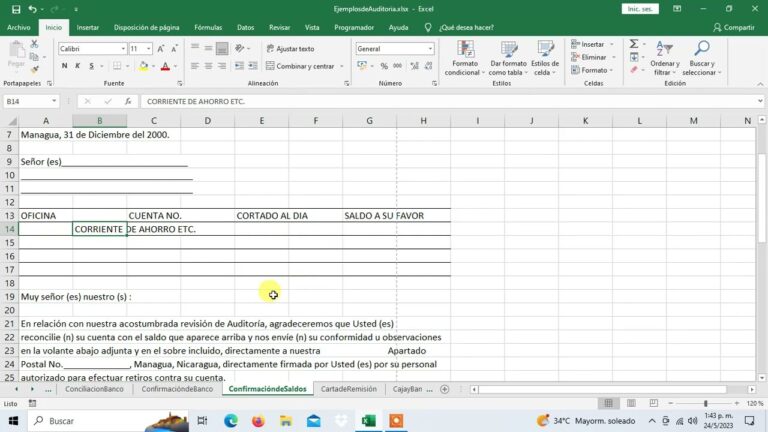Click the formula bar text field
Screen dimensions: 768x432
[x=448, y=101]
